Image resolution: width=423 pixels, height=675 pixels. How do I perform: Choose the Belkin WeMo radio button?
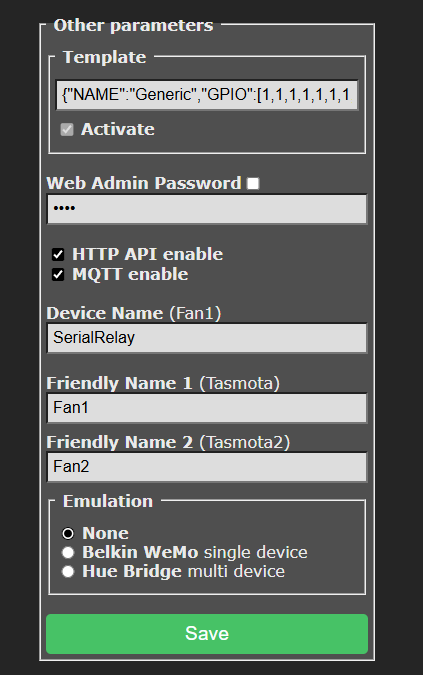click(x=68, y=552)
